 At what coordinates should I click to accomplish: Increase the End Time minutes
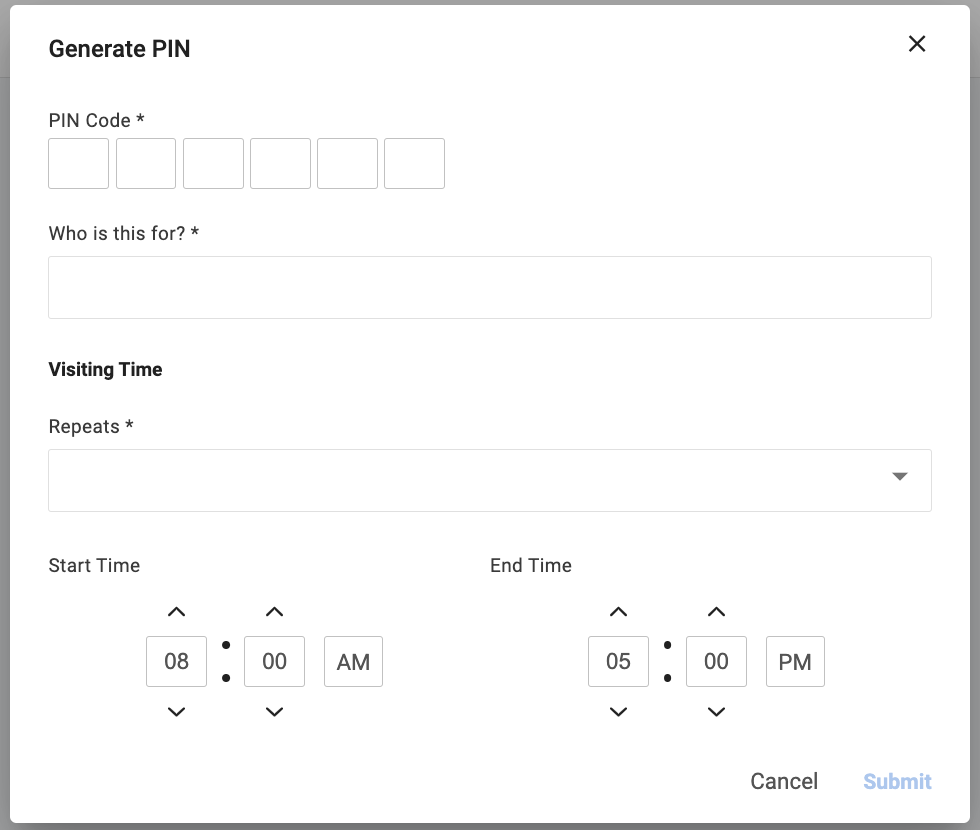(x=716, y=612)
